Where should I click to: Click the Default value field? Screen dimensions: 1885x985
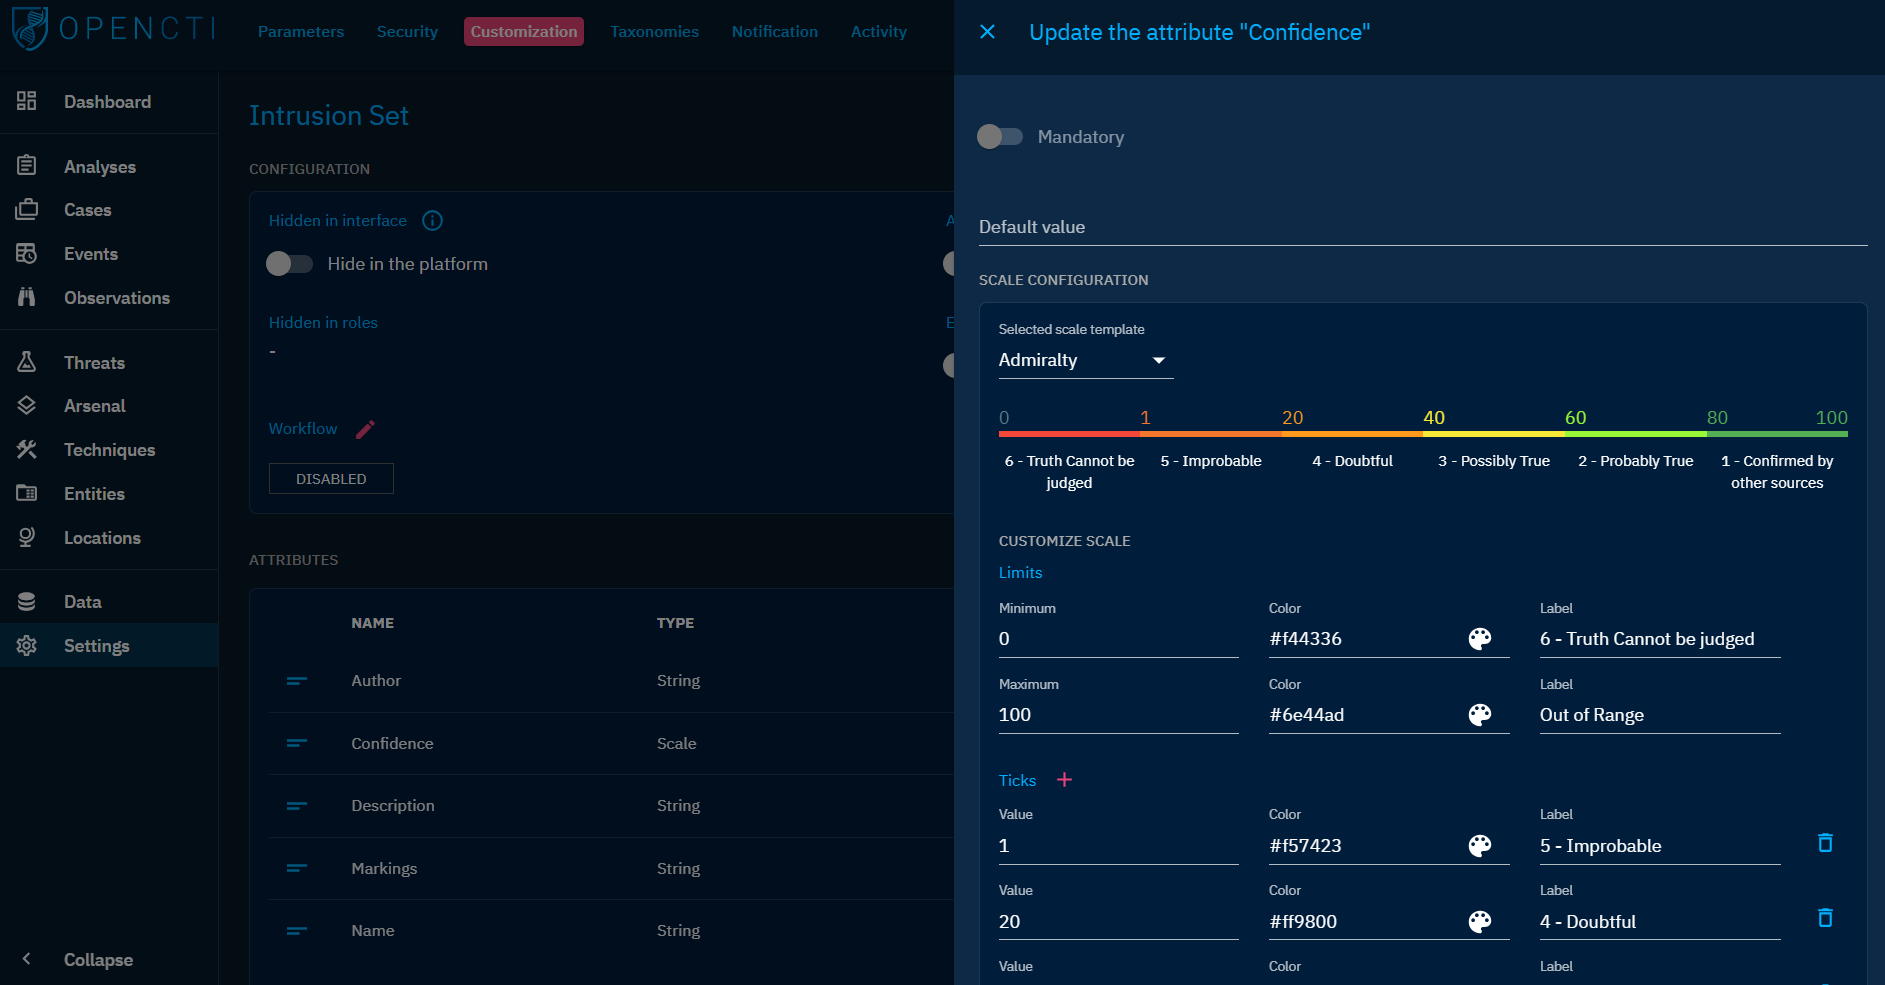click(1422, 228)
